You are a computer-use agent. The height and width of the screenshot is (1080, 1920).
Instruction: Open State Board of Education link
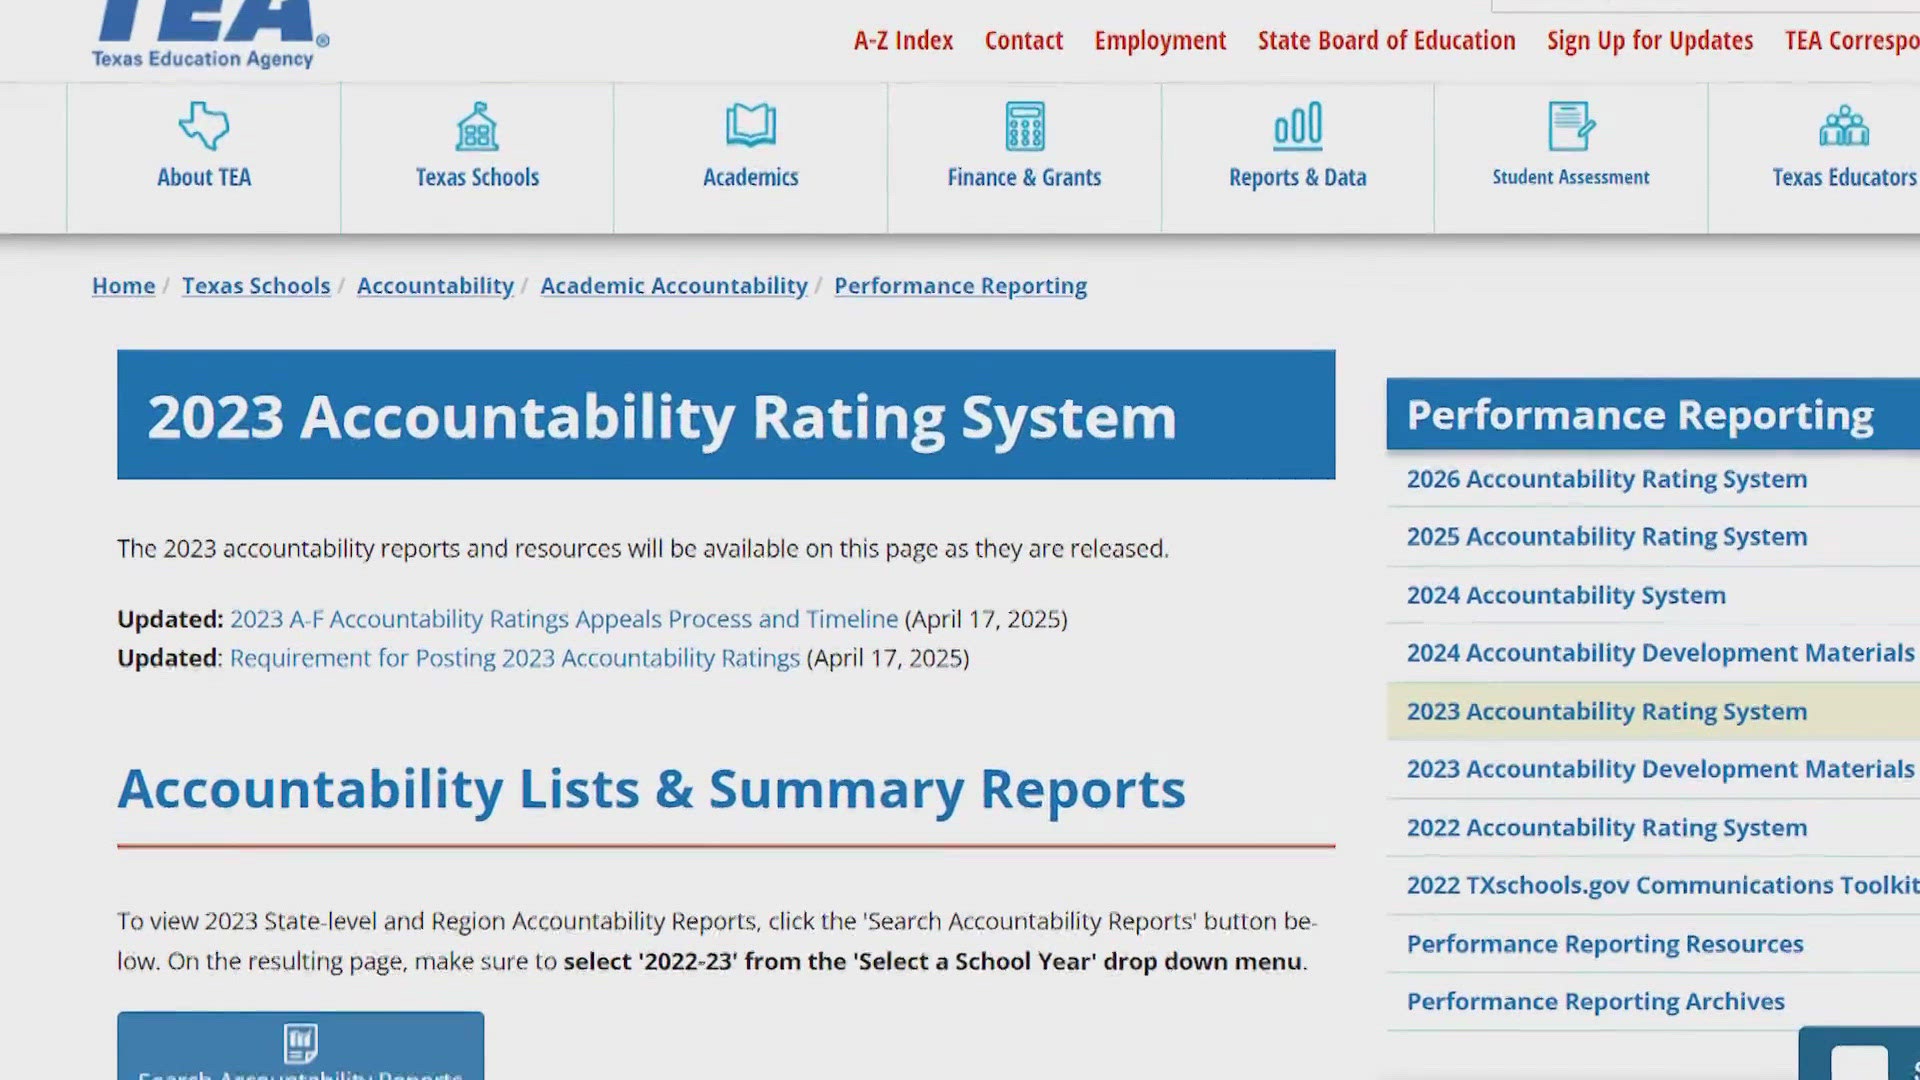click(1386, 40)
